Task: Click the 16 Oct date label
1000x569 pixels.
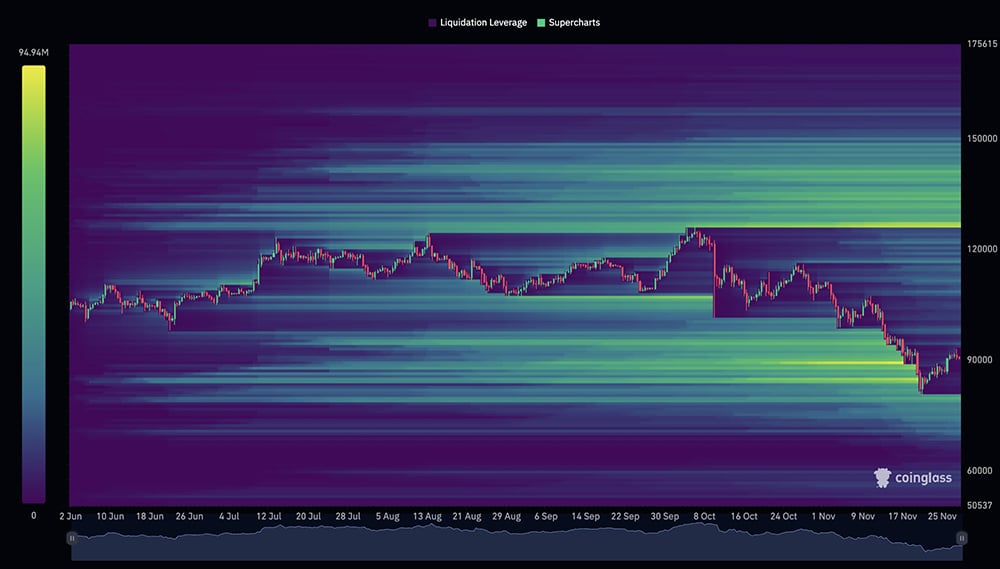Action: tap(744, 517)
